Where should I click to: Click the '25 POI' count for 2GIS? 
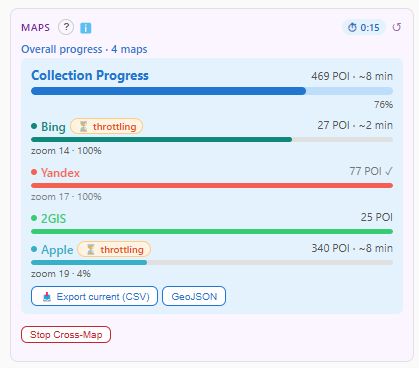click(x=377, y=217)
